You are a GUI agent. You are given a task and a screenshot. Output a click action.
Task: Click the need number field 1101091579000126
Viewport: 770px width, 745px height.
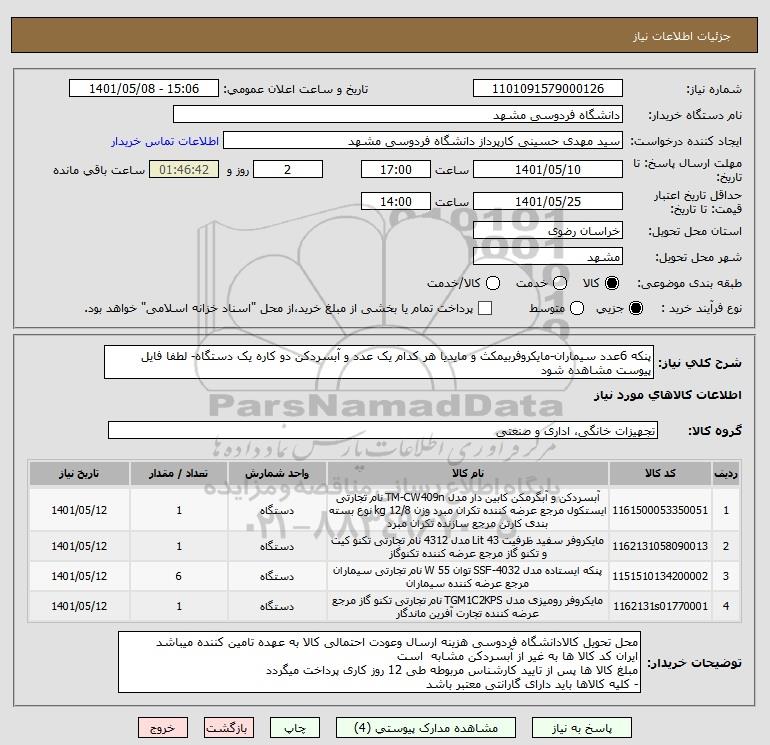548,89
